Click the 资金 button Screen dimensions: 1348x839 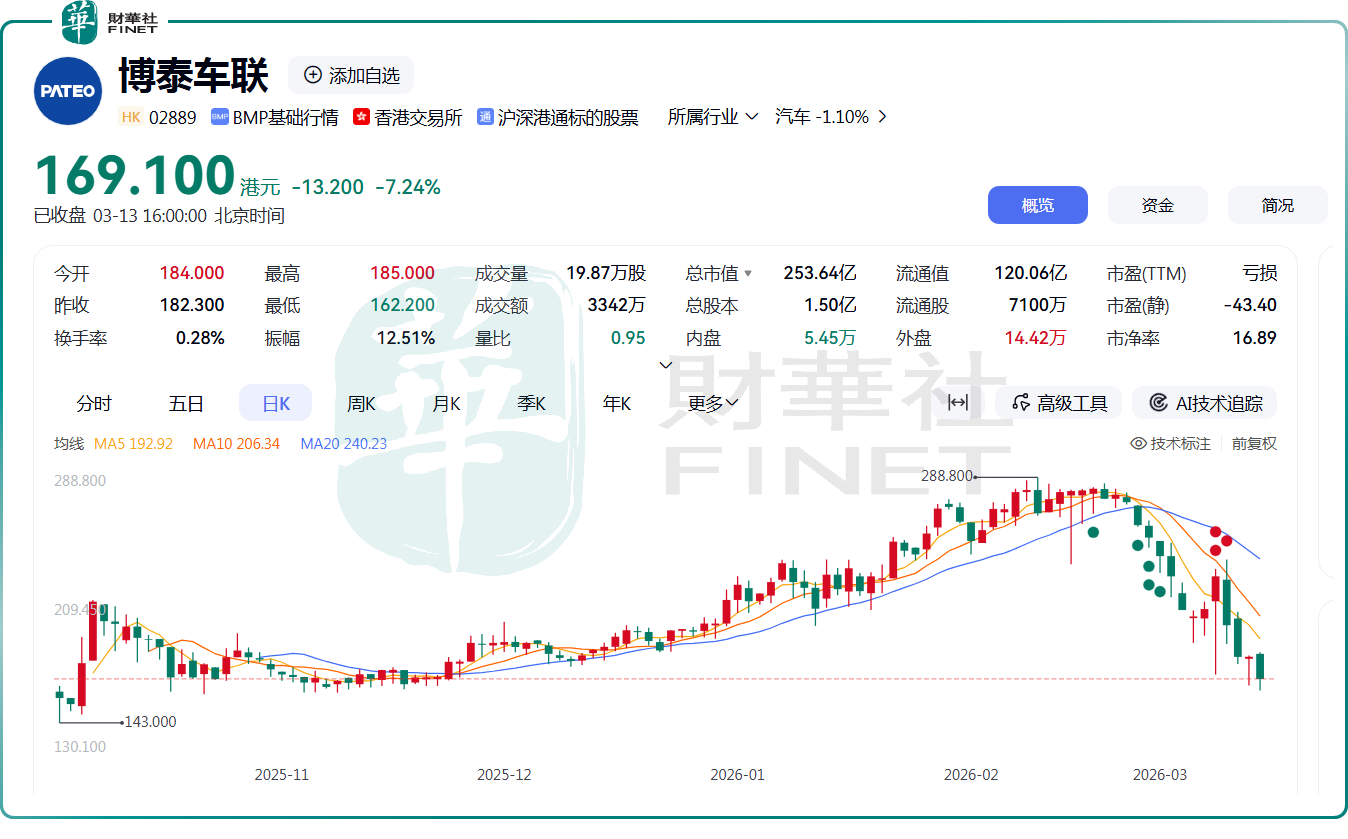point(1157,205)
